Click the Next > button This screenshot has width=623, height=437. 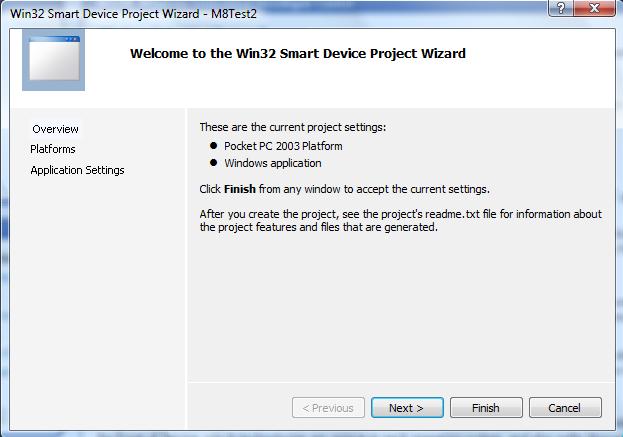coord(407,408)
